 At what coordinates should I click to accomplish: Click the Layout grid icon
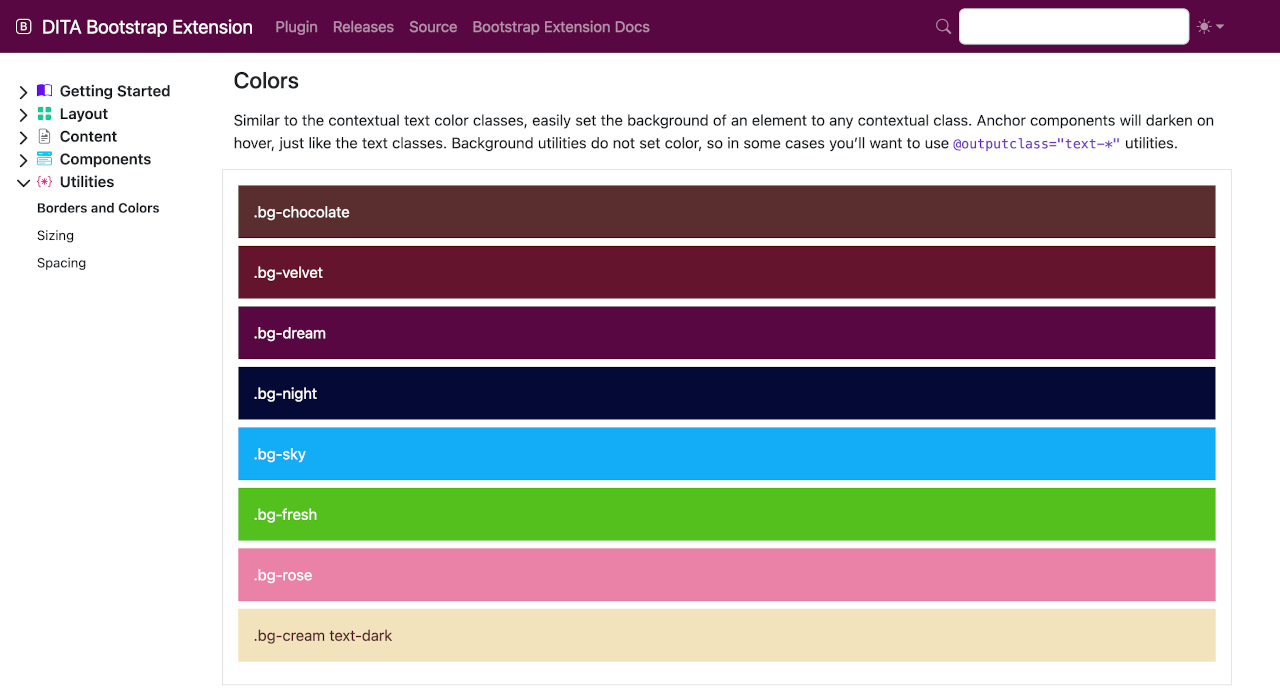click(44, 114)
